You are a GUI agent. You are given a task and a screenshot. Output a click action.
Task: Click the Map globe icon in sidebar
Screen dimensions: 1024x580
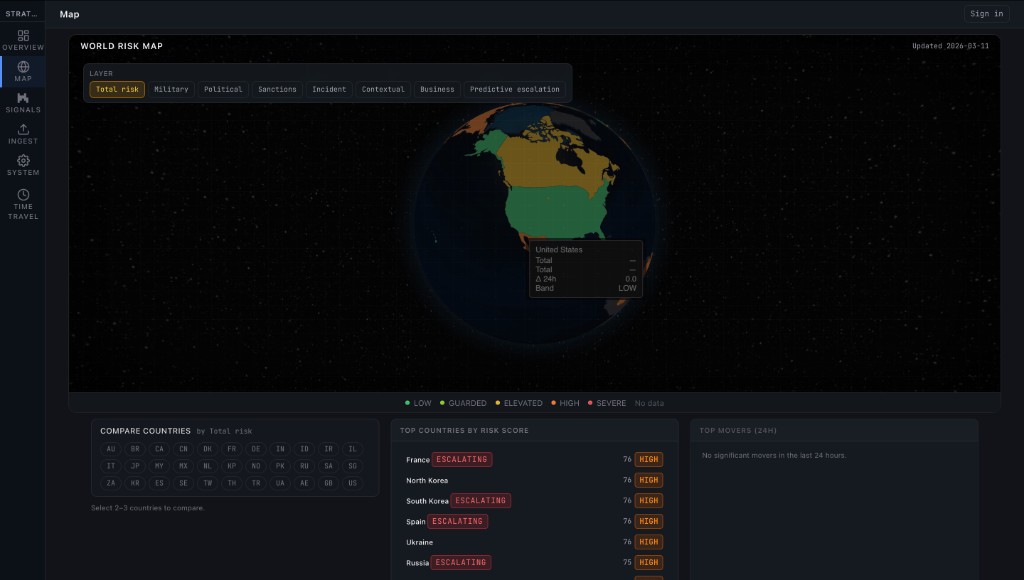(x=23, y=67)
